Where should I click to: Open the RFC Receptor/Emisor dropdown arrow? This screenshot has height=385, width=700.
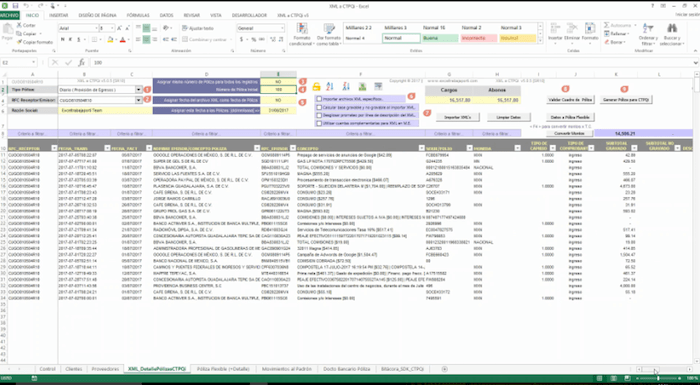pyautogui.click(x=139, y=100)
